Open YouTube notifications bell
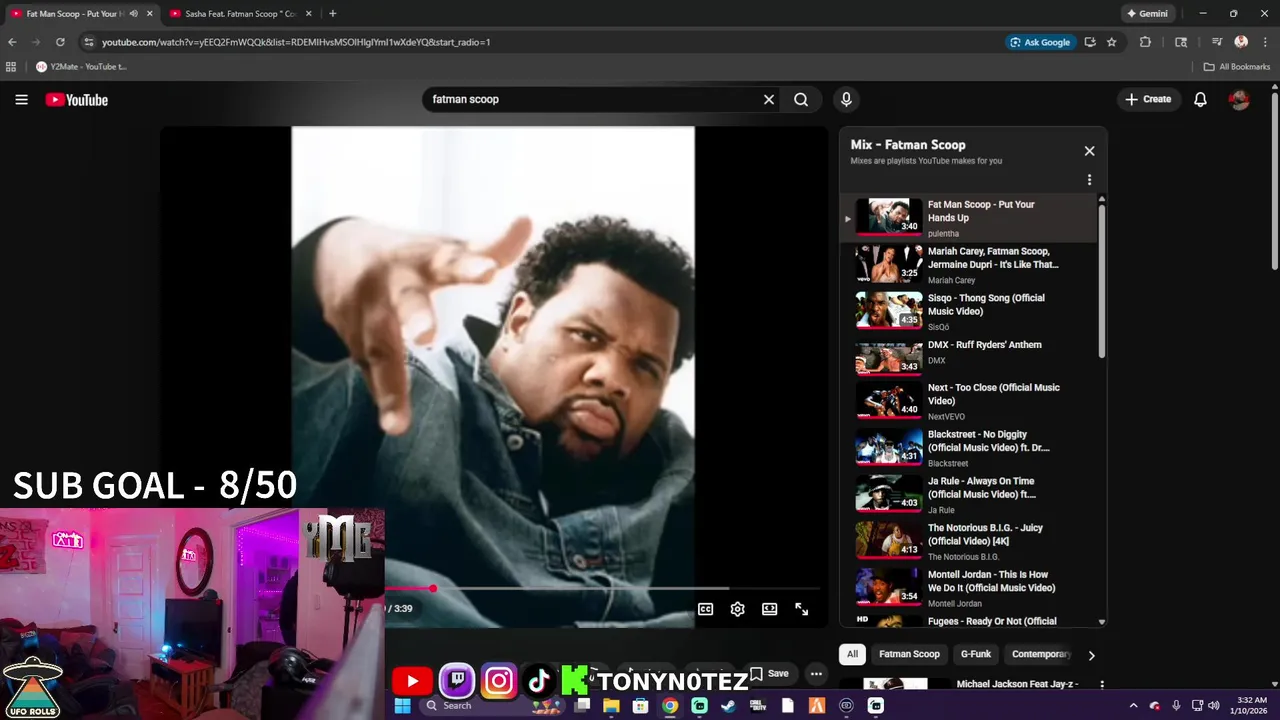The width and height of the screenshot is (1280, 720). click(1200, 99)
